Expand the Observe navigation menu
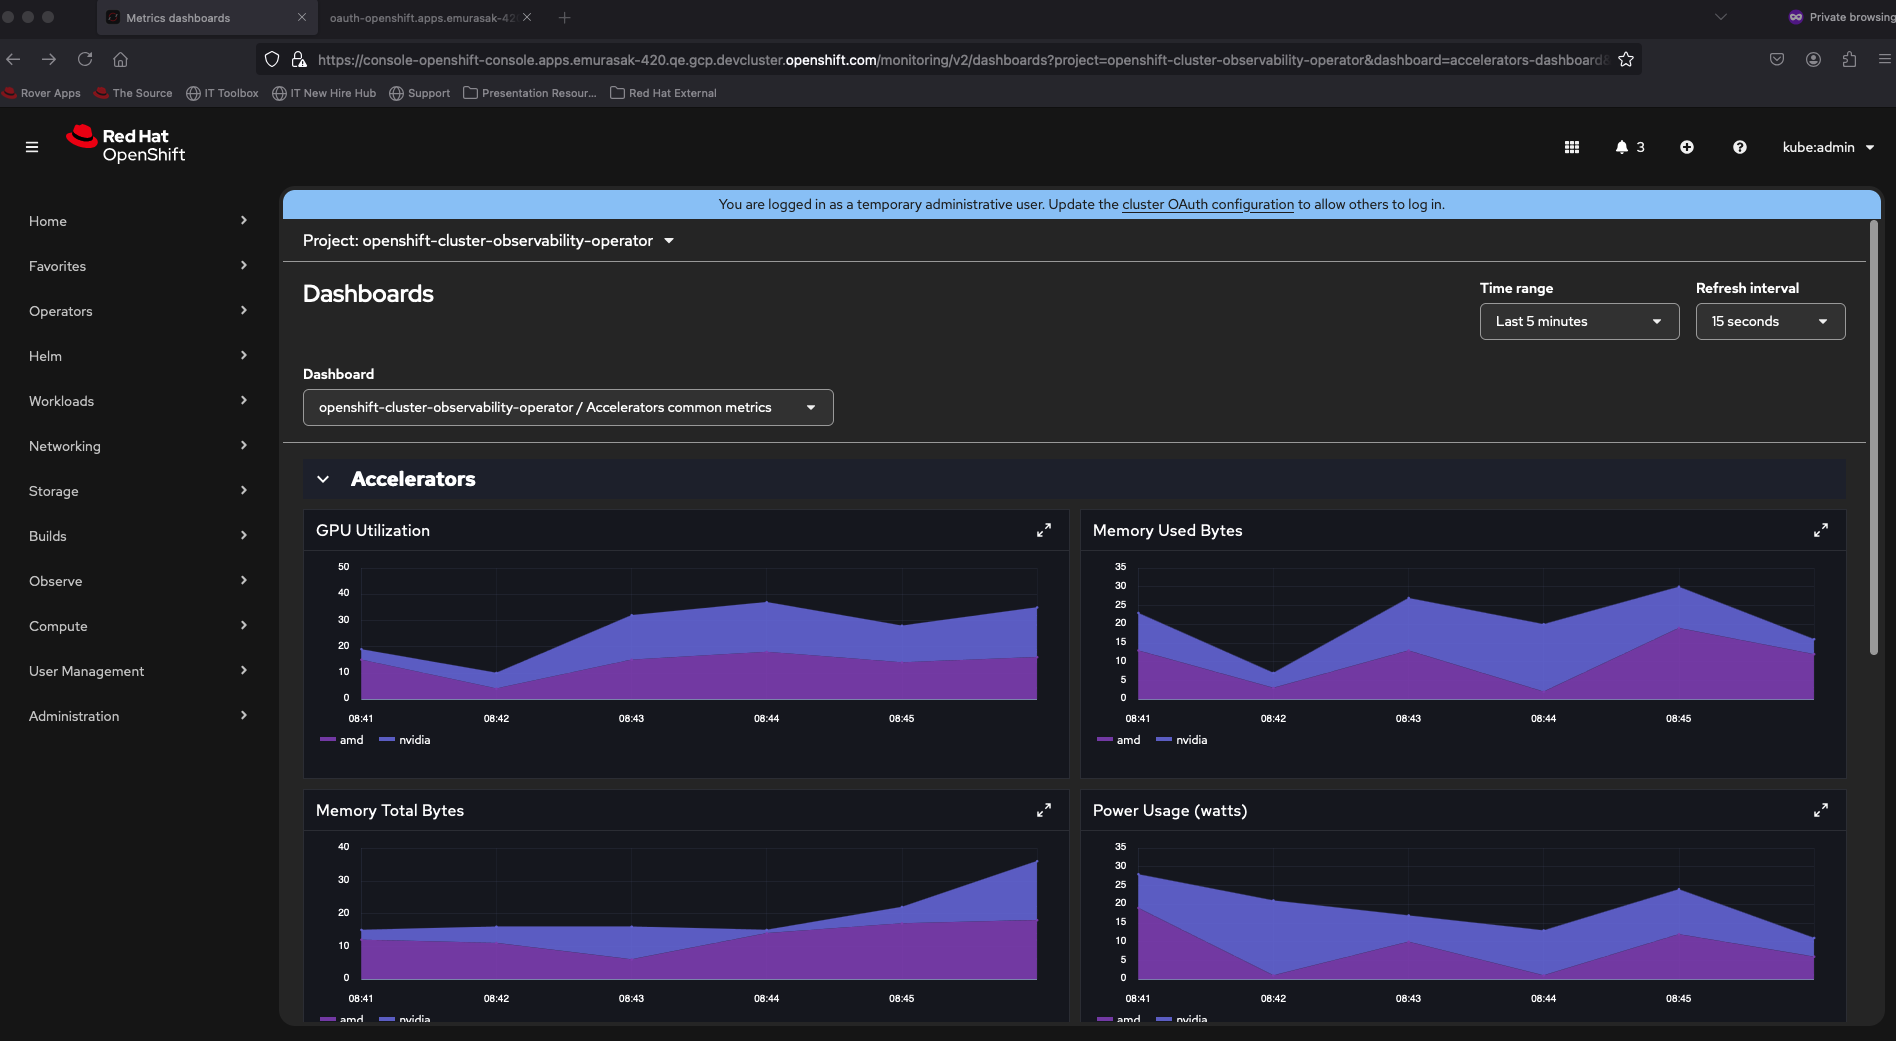This screenshot has width=1896, height=1041. [137, 581]
